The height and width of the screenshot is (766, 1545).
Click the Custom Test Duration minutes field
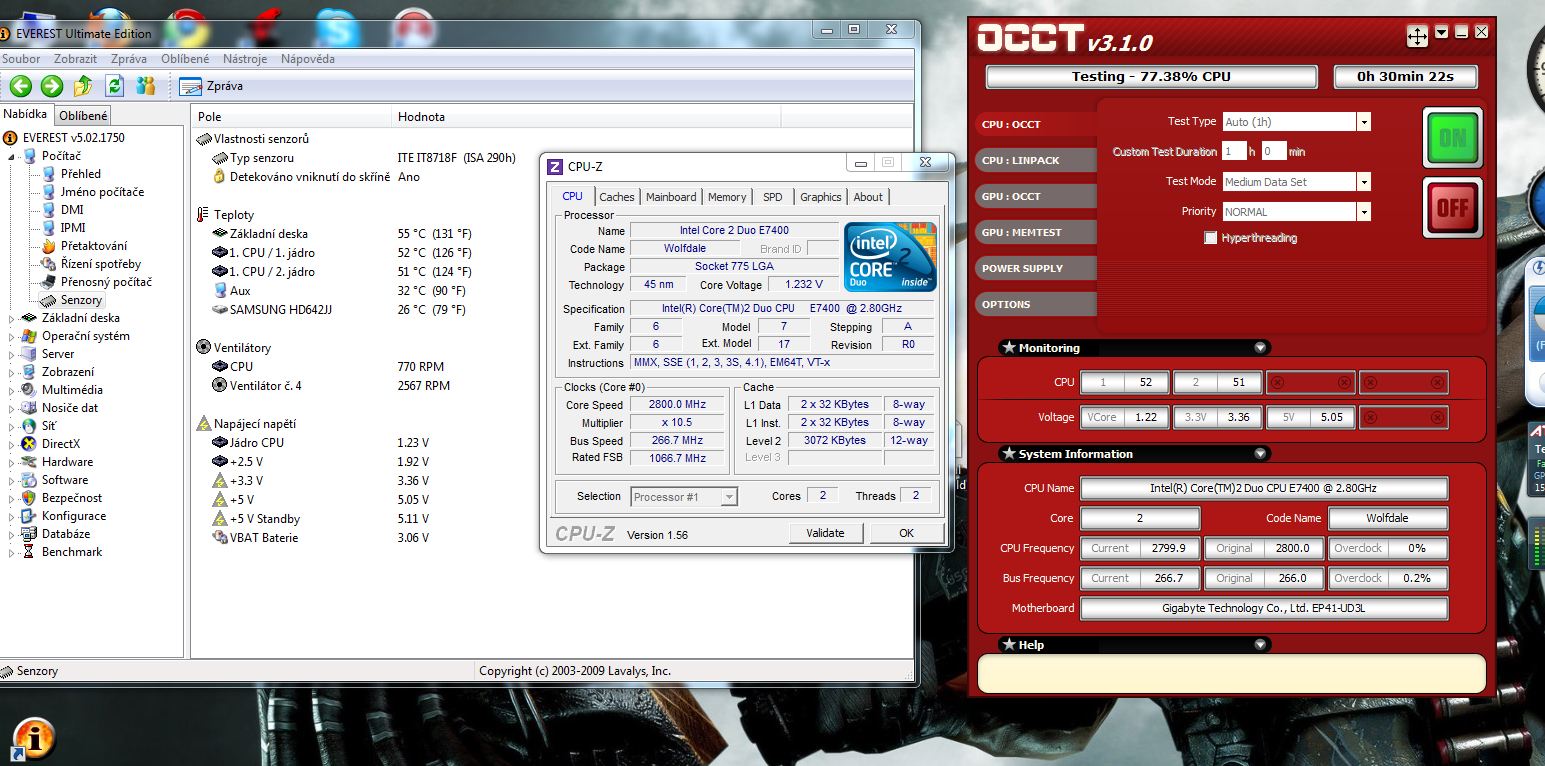pyautogui.click(x=1273, y=152)
